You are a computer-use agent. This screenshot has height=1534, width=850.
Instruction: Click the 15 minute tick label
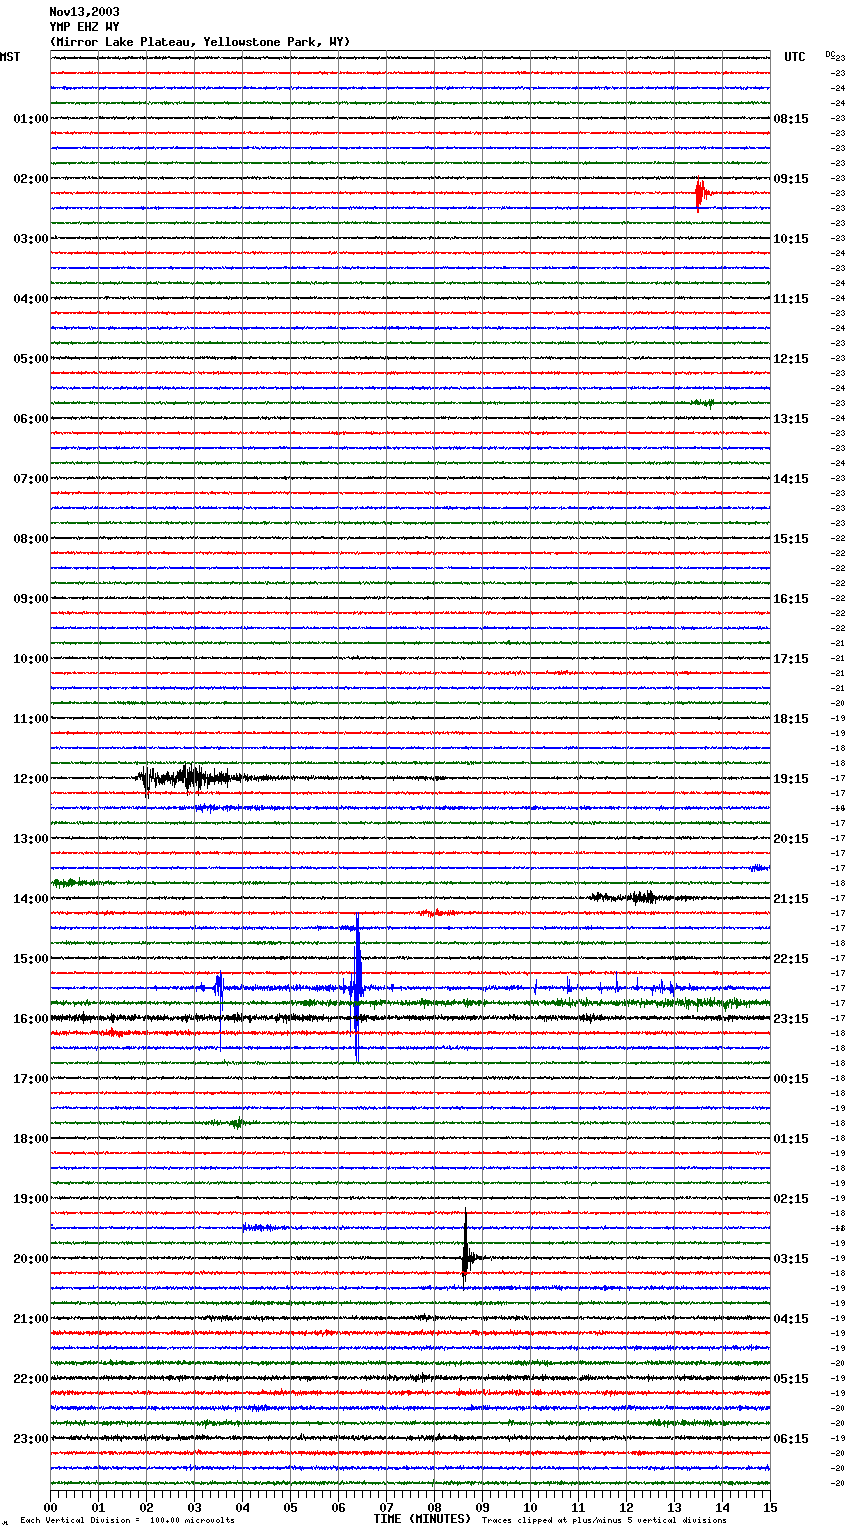[x=770, y=1507]
